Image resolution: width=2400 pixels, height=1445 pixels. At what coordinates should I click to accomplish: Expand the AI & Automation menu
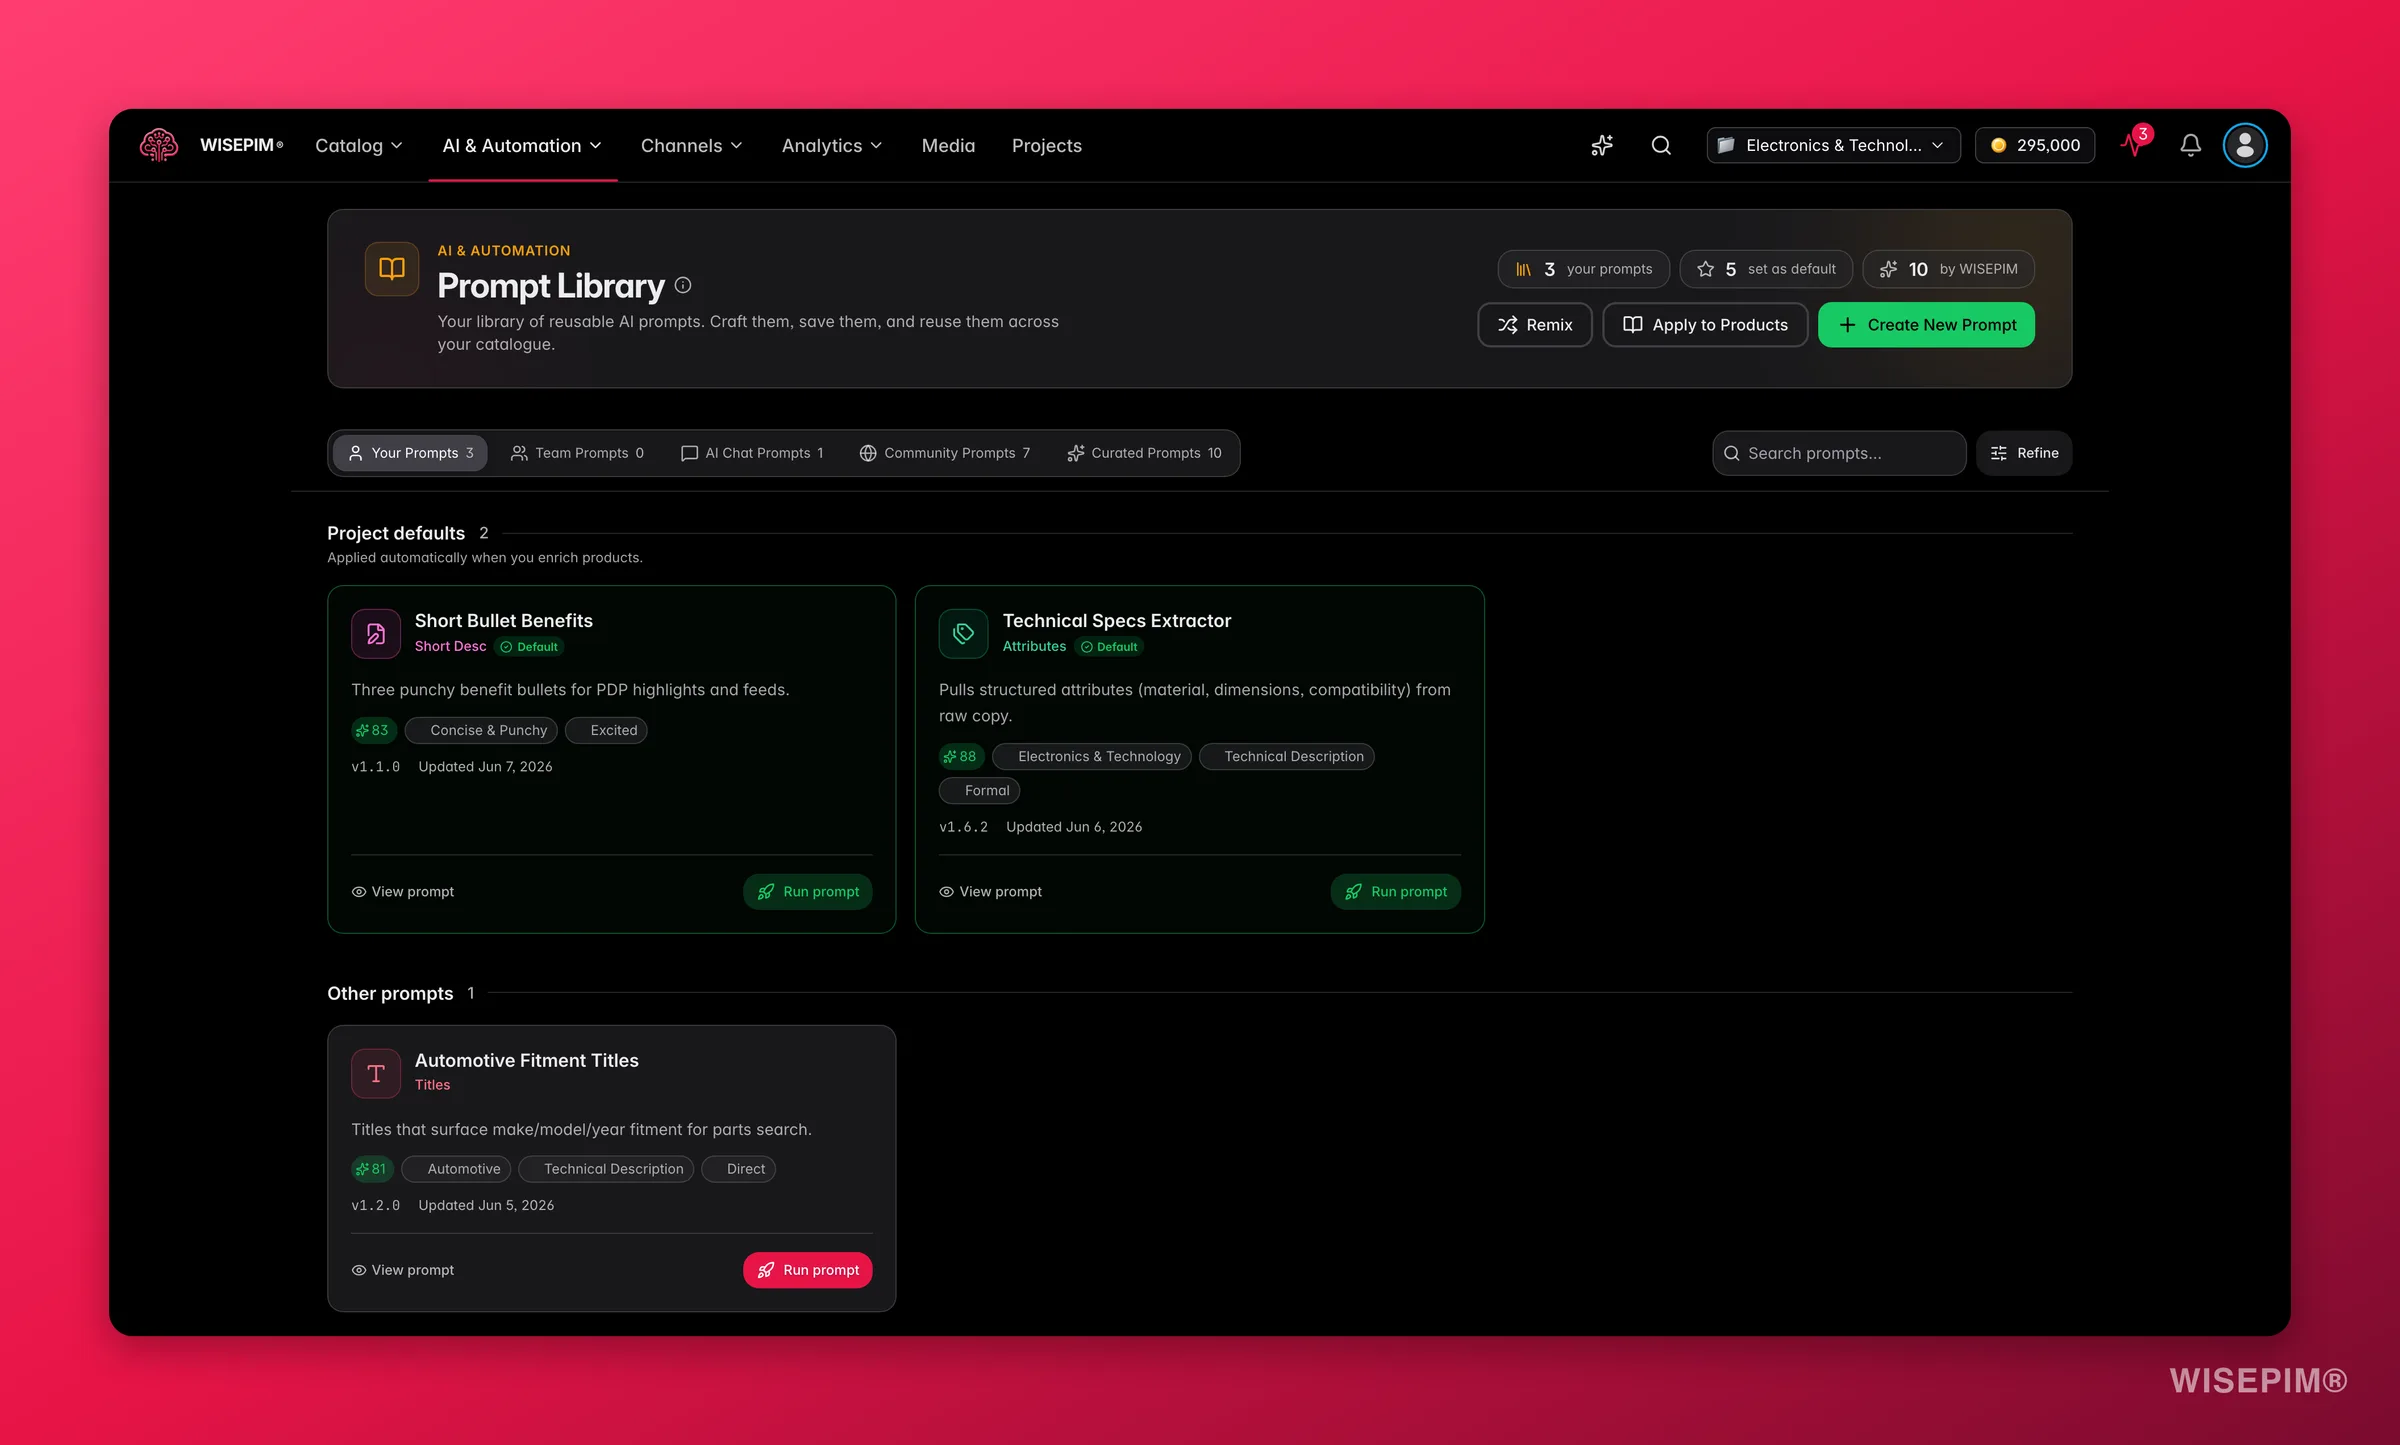point(522,145)
